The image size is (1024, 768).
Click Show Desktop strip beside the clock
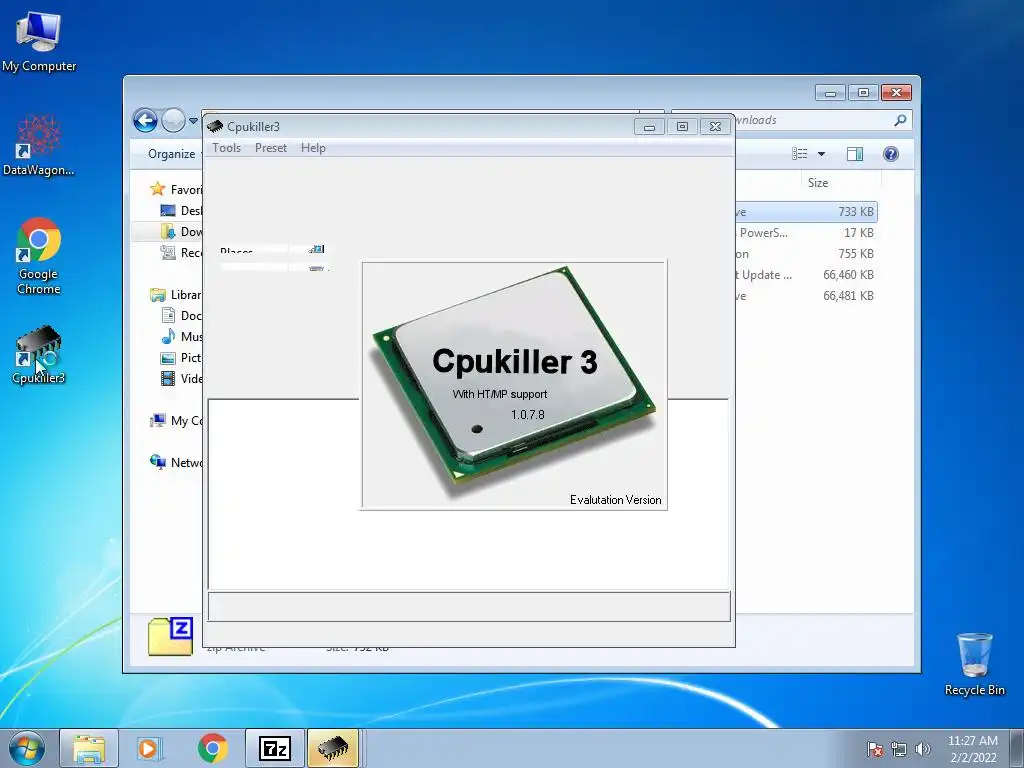[1019, 748]
